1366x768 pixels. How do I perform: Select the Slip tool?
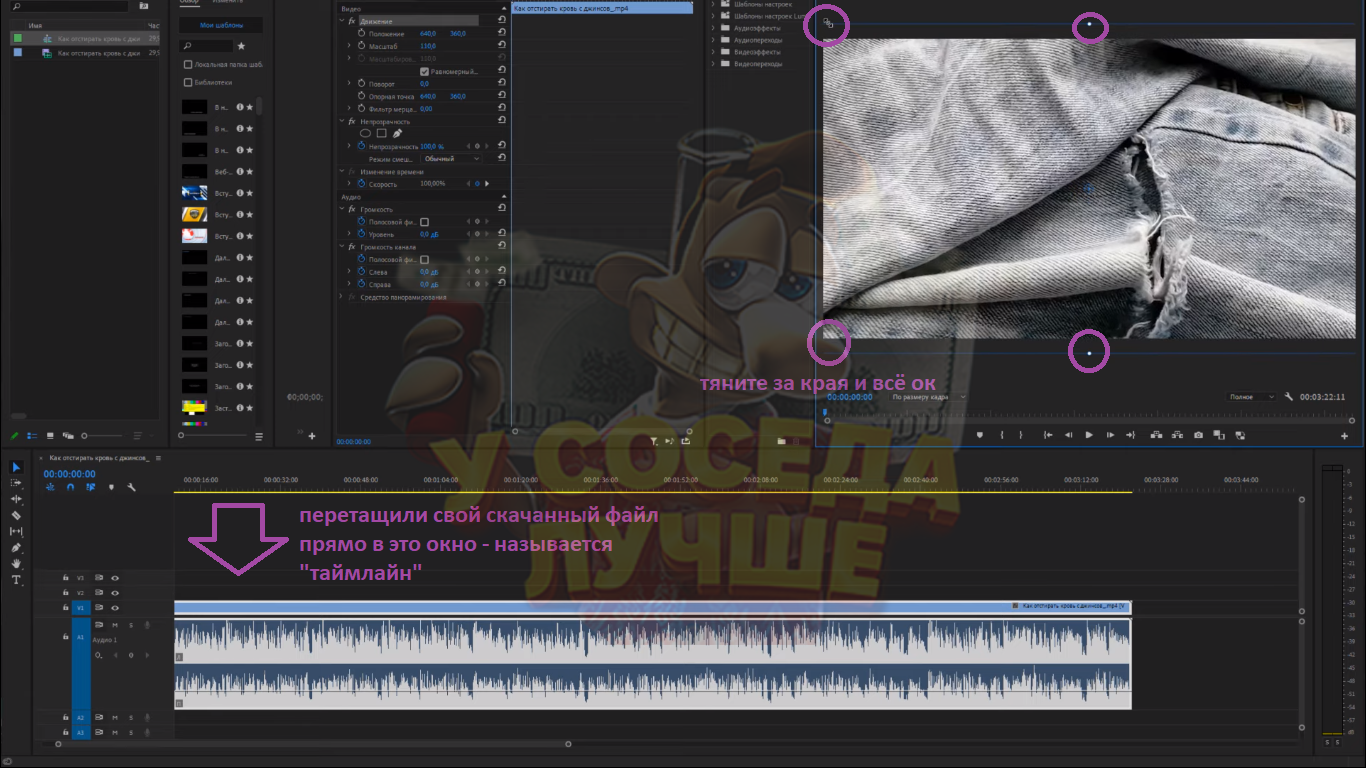16,532
